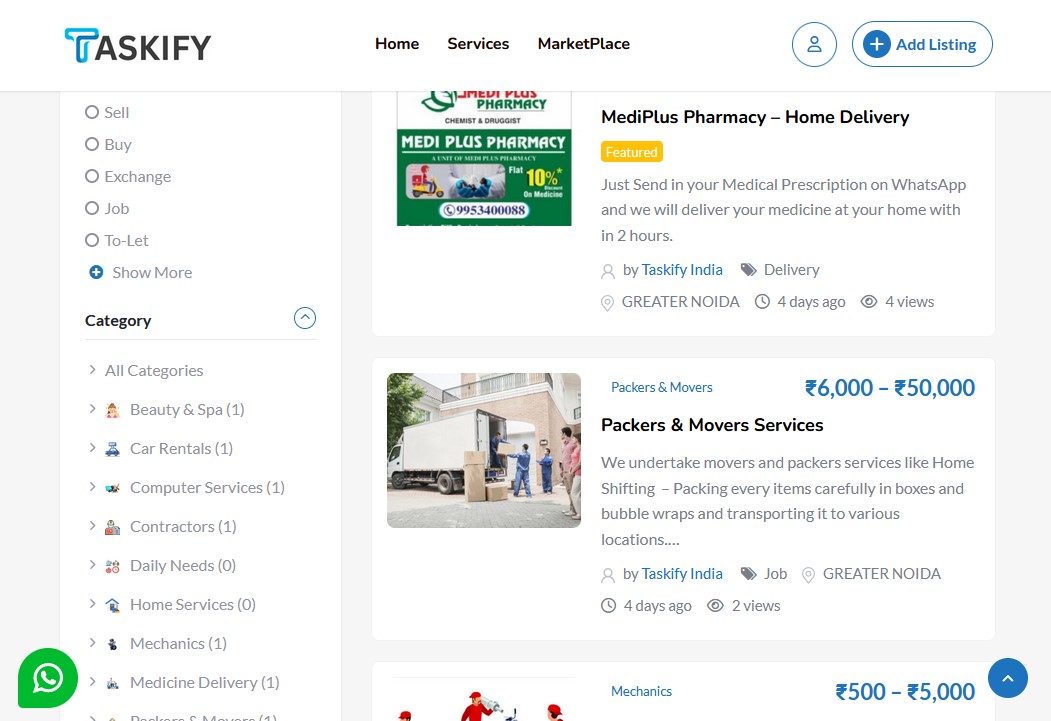Click the Home Services category icon

click(113, 605)
